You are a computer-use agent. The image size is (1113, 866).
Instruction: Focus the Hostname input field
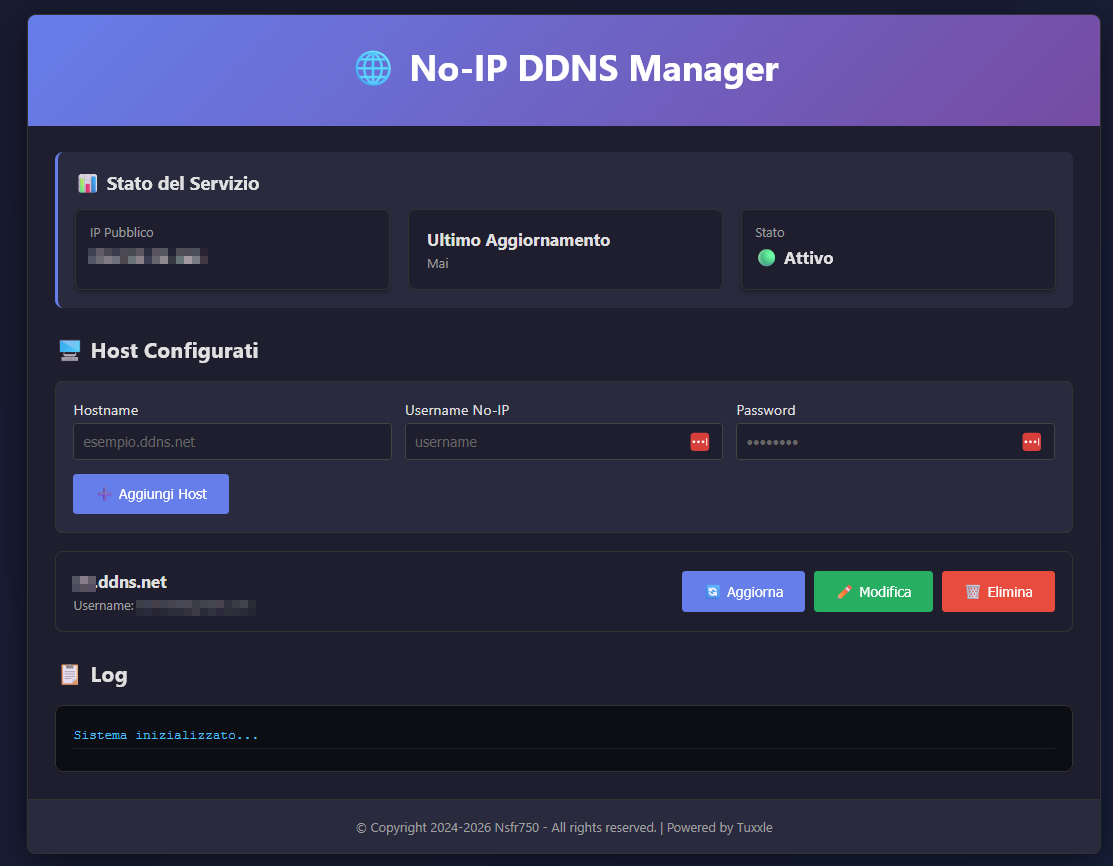[232, 442]
